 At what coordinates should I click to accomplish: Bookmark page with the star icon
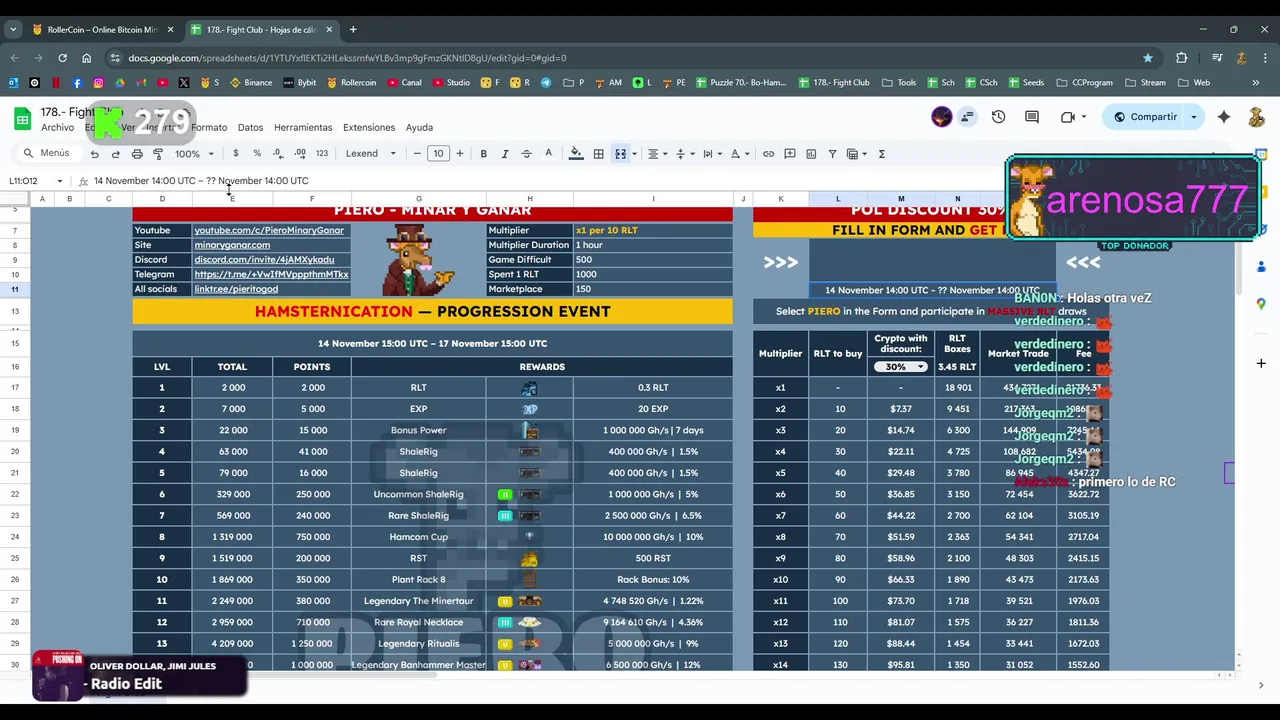1147,58
